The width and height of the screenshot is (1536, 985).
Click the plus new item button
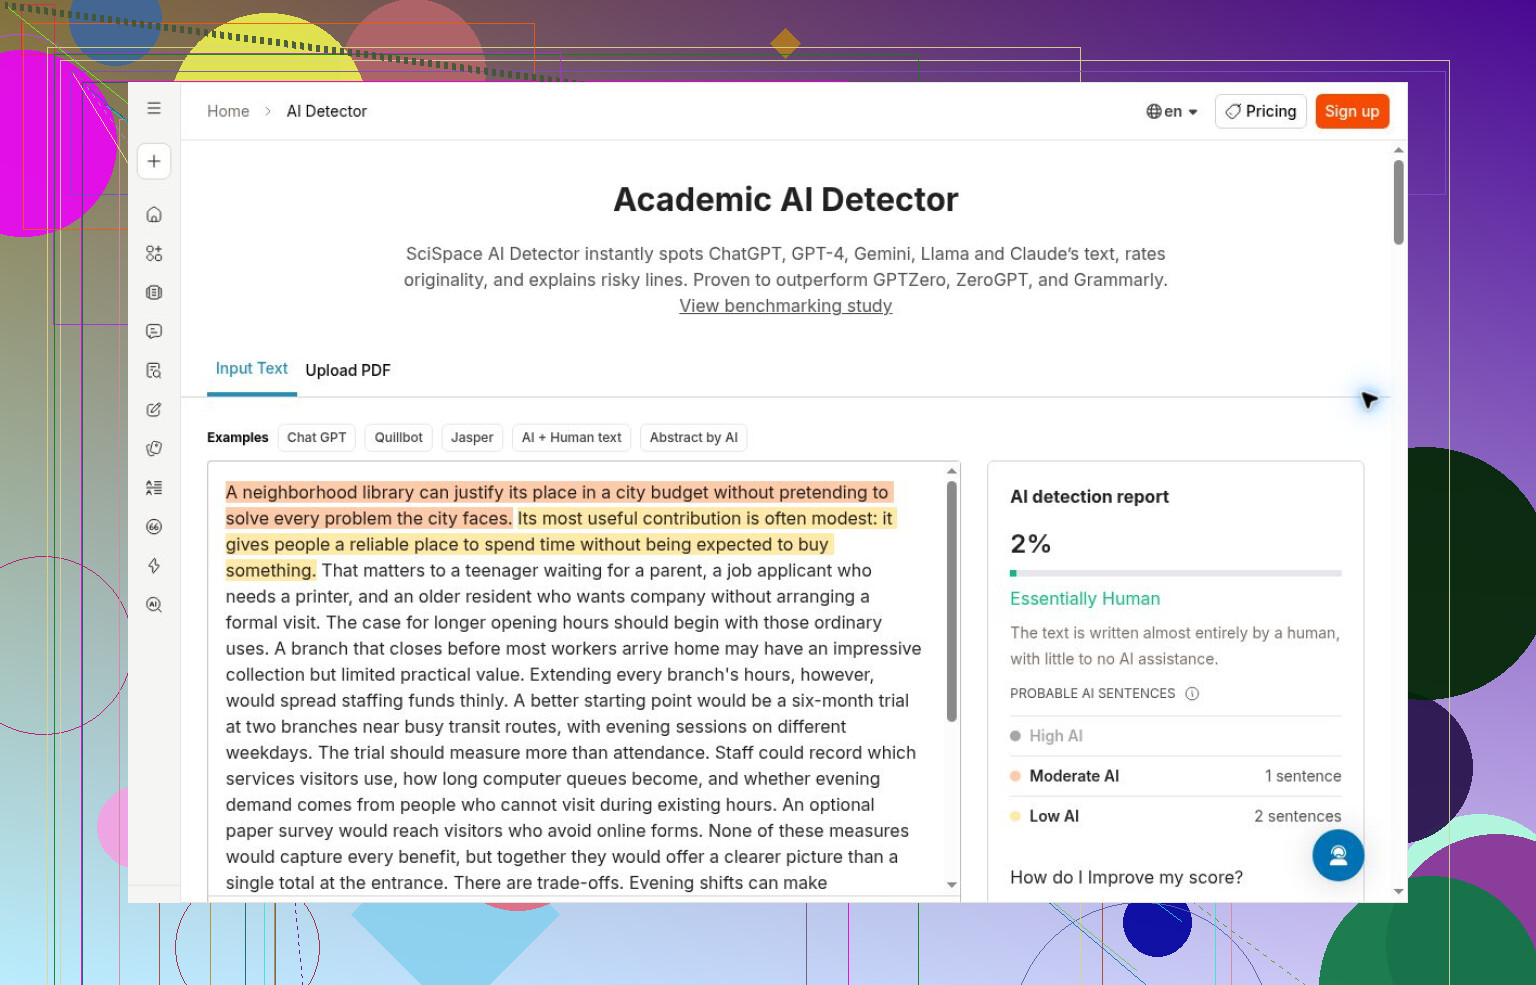pyautogui.click(x=154, y=161)
